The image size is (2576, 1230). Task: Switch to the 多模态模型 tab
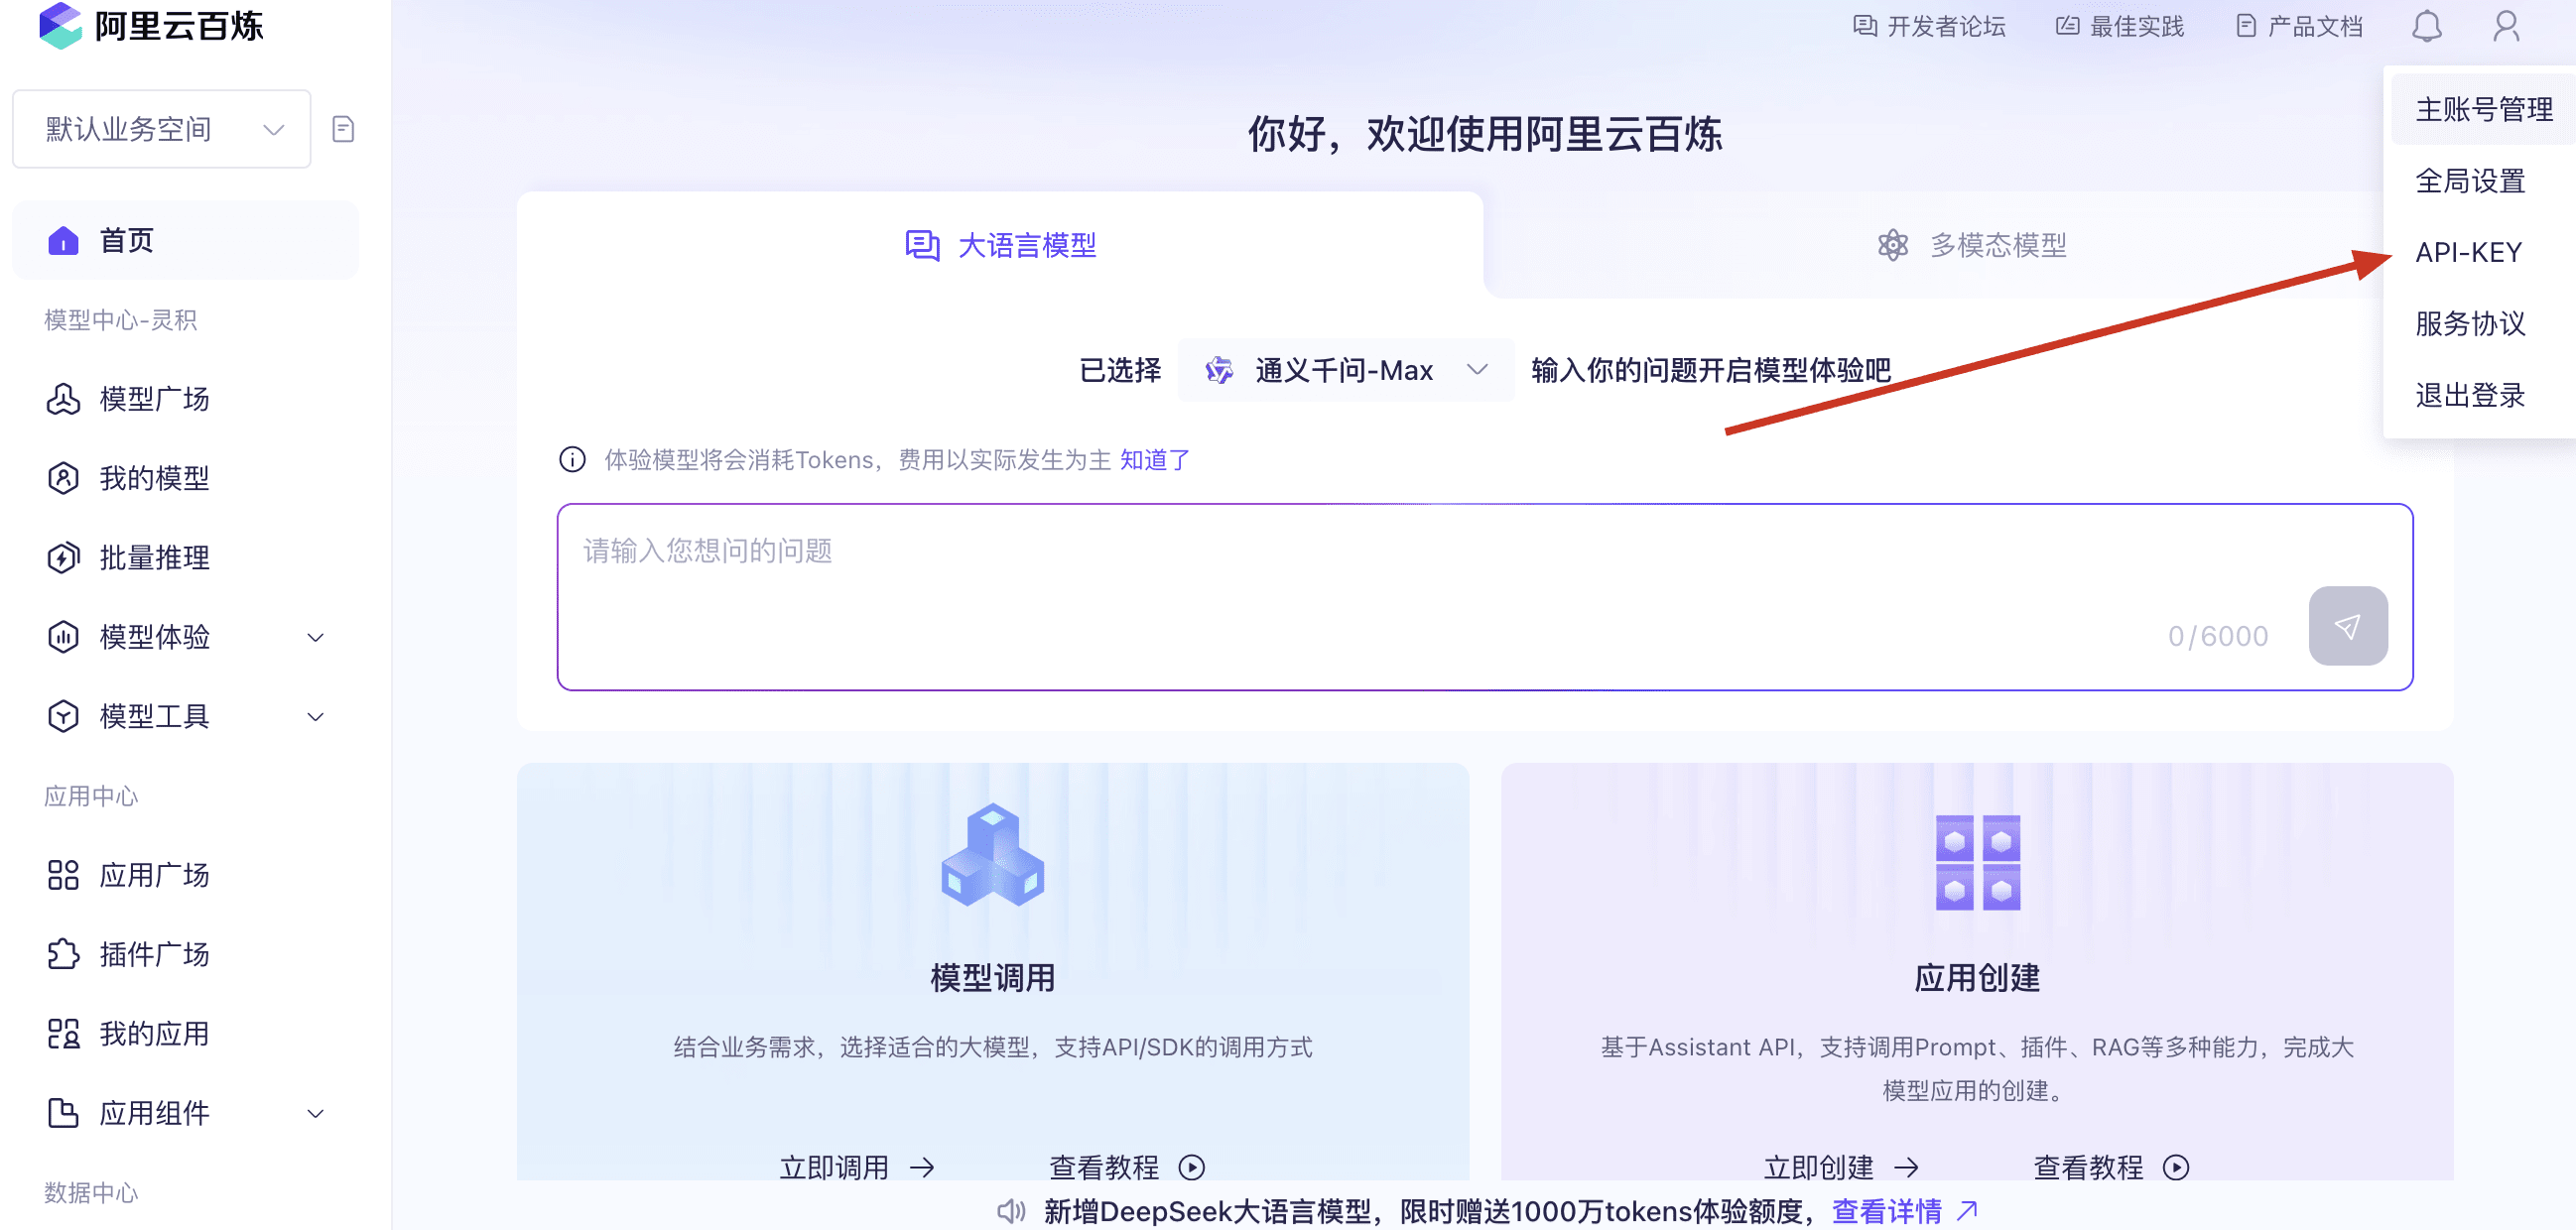pos(1970,245)
